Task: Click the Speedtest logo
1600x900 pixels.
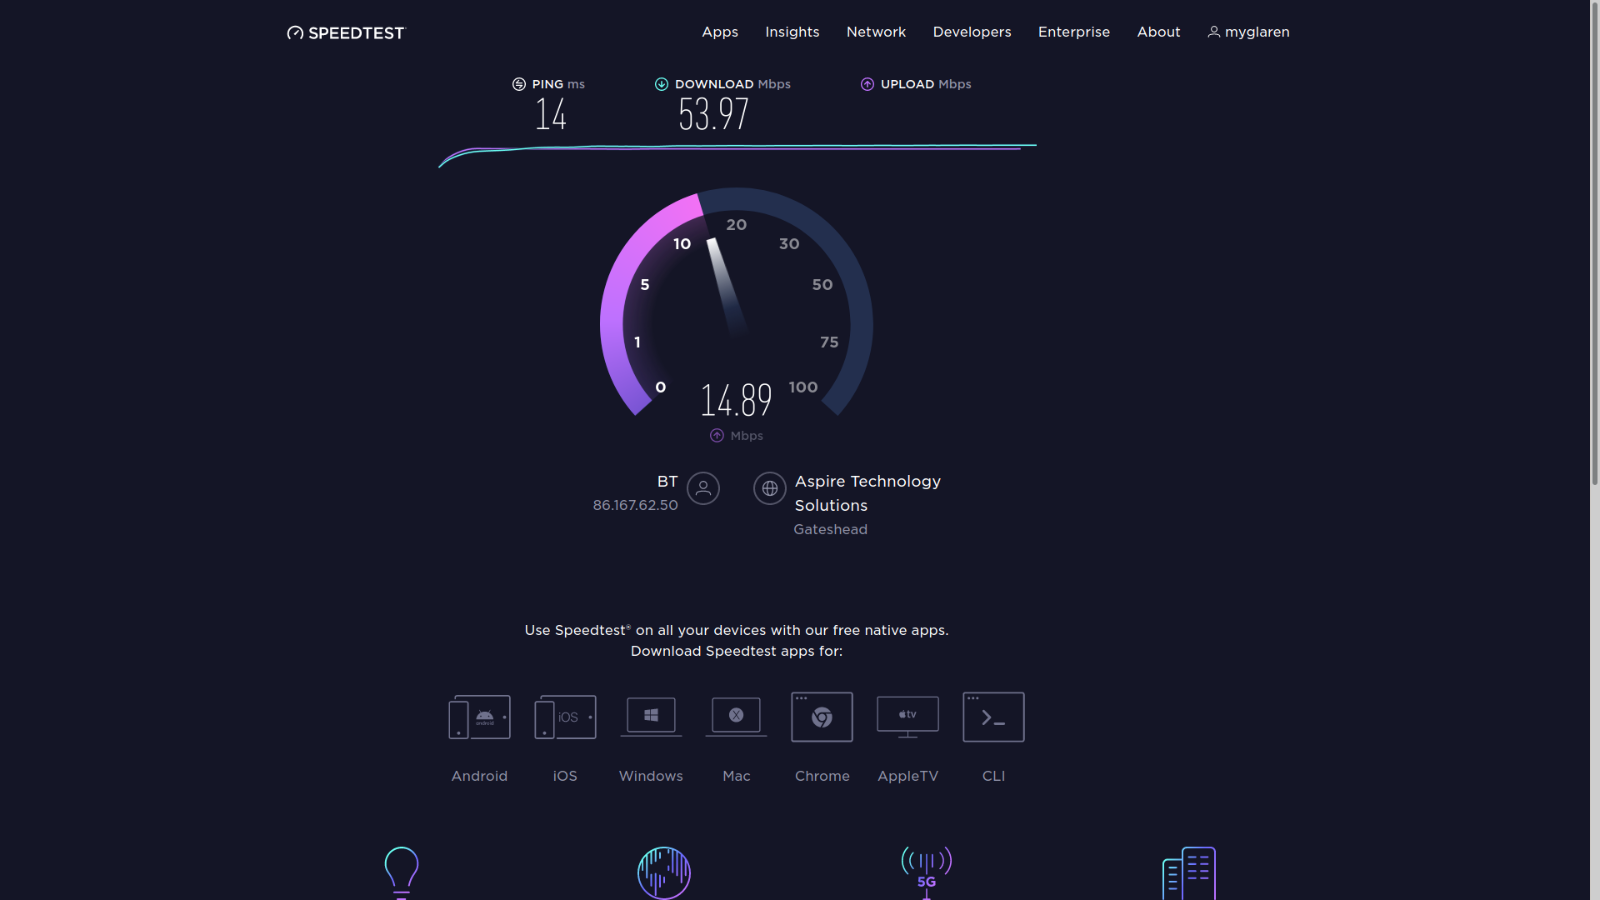Action: pyautogui.click(x=346, y=33)
